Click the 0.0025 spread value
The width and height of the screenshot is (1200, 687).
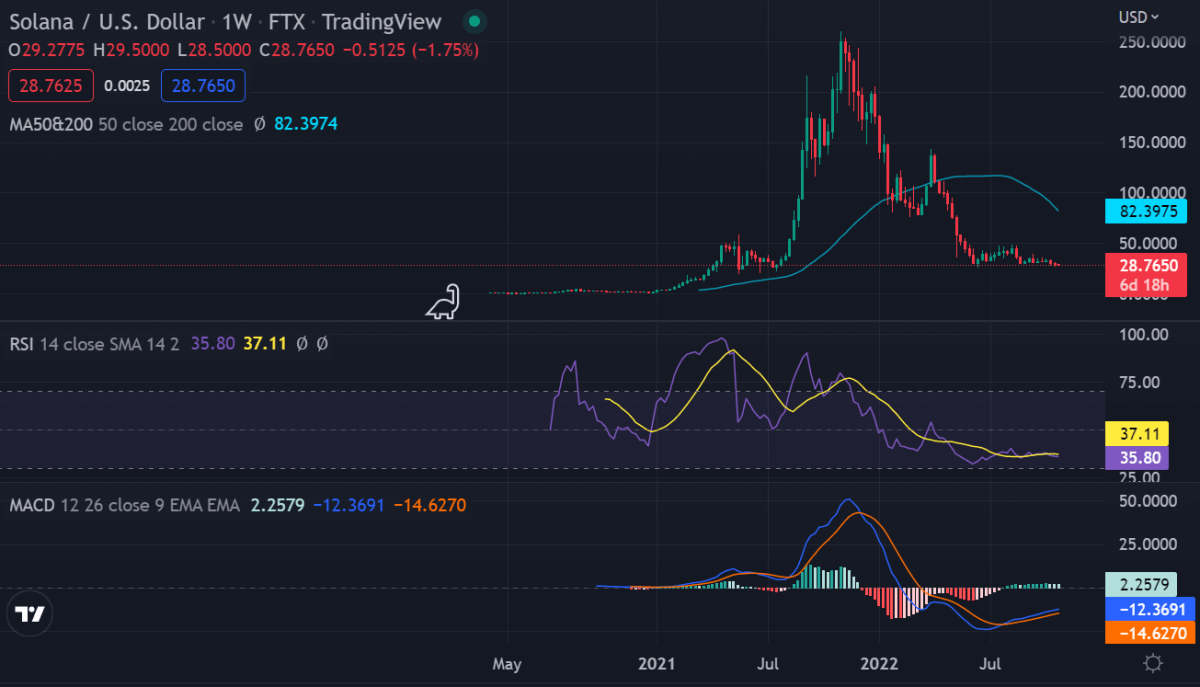point(127,86)
